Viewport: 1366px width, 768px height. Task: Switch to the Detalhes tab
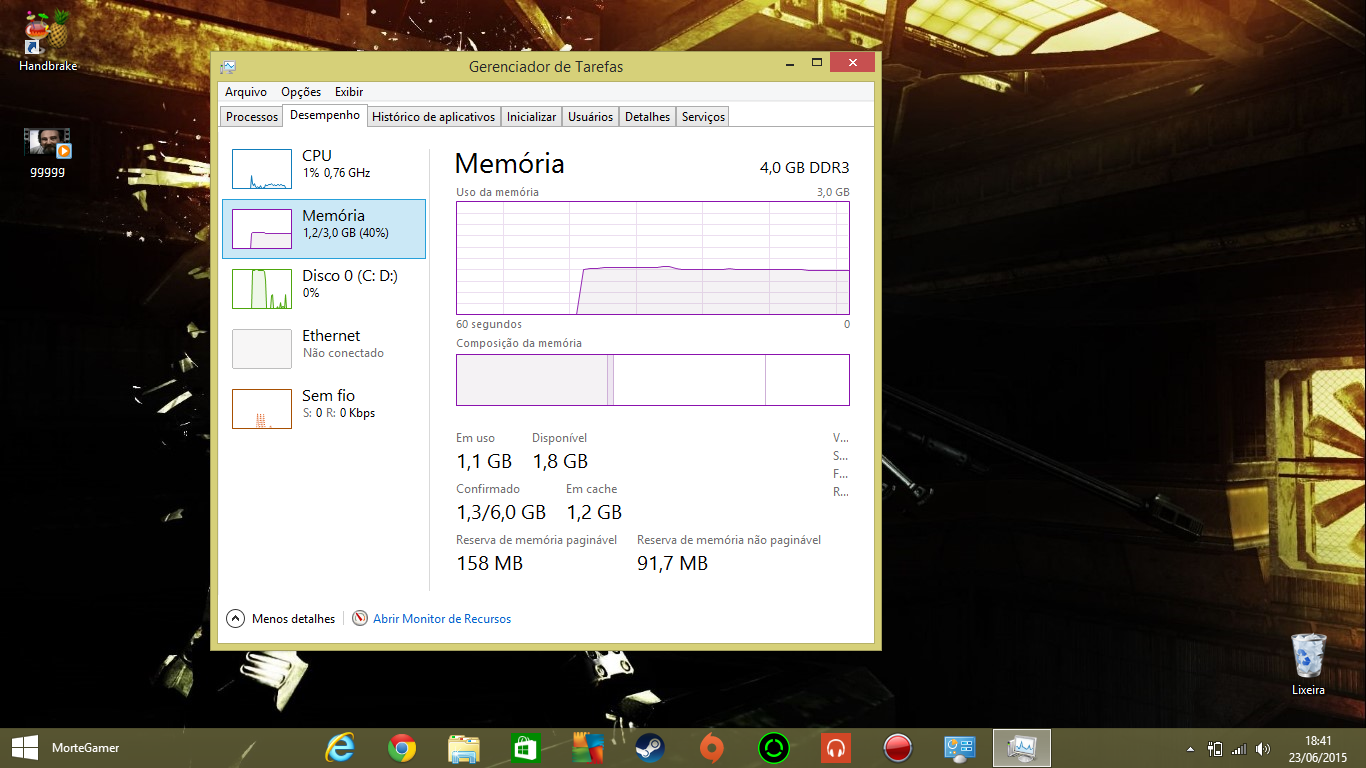pyautogui.click(x=647, y=117)
